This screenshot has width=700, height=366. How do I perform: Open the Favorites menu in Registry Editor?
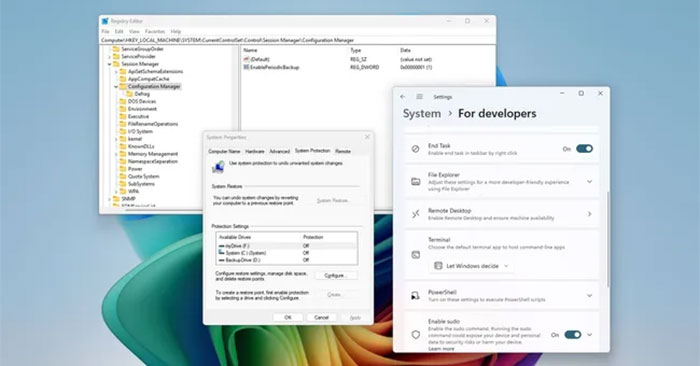pyautogui.click(x=155, y=32)
